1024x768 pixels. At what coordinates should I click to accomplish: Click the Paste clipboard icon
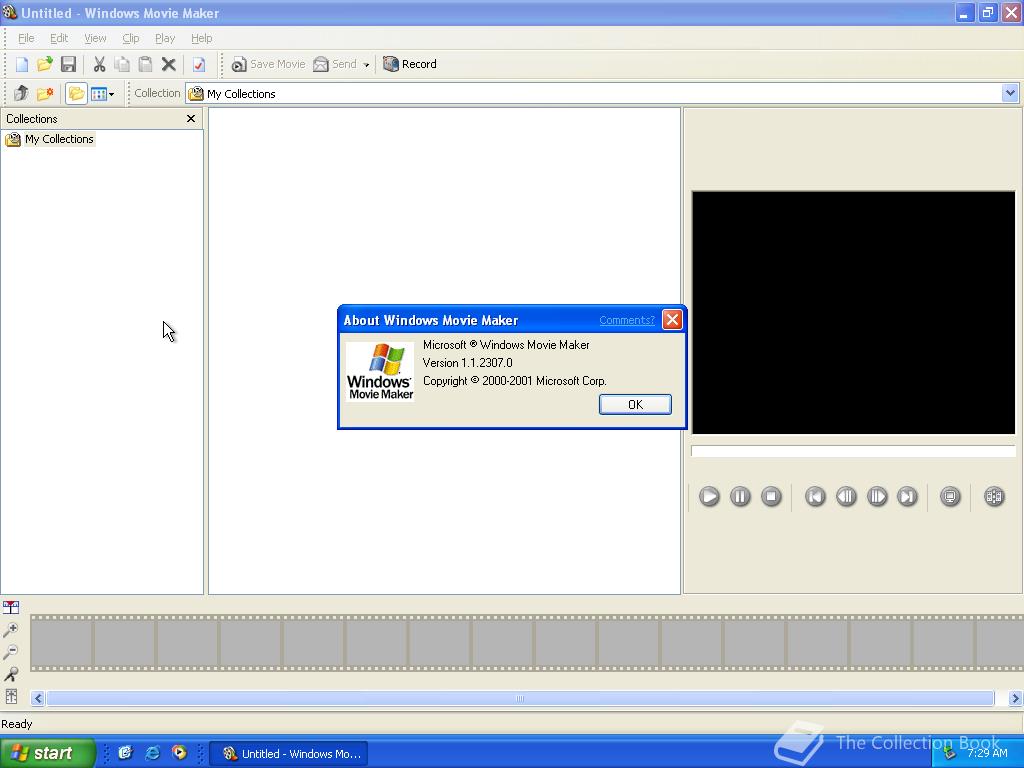pyautogui.click(x=145, y=64)
